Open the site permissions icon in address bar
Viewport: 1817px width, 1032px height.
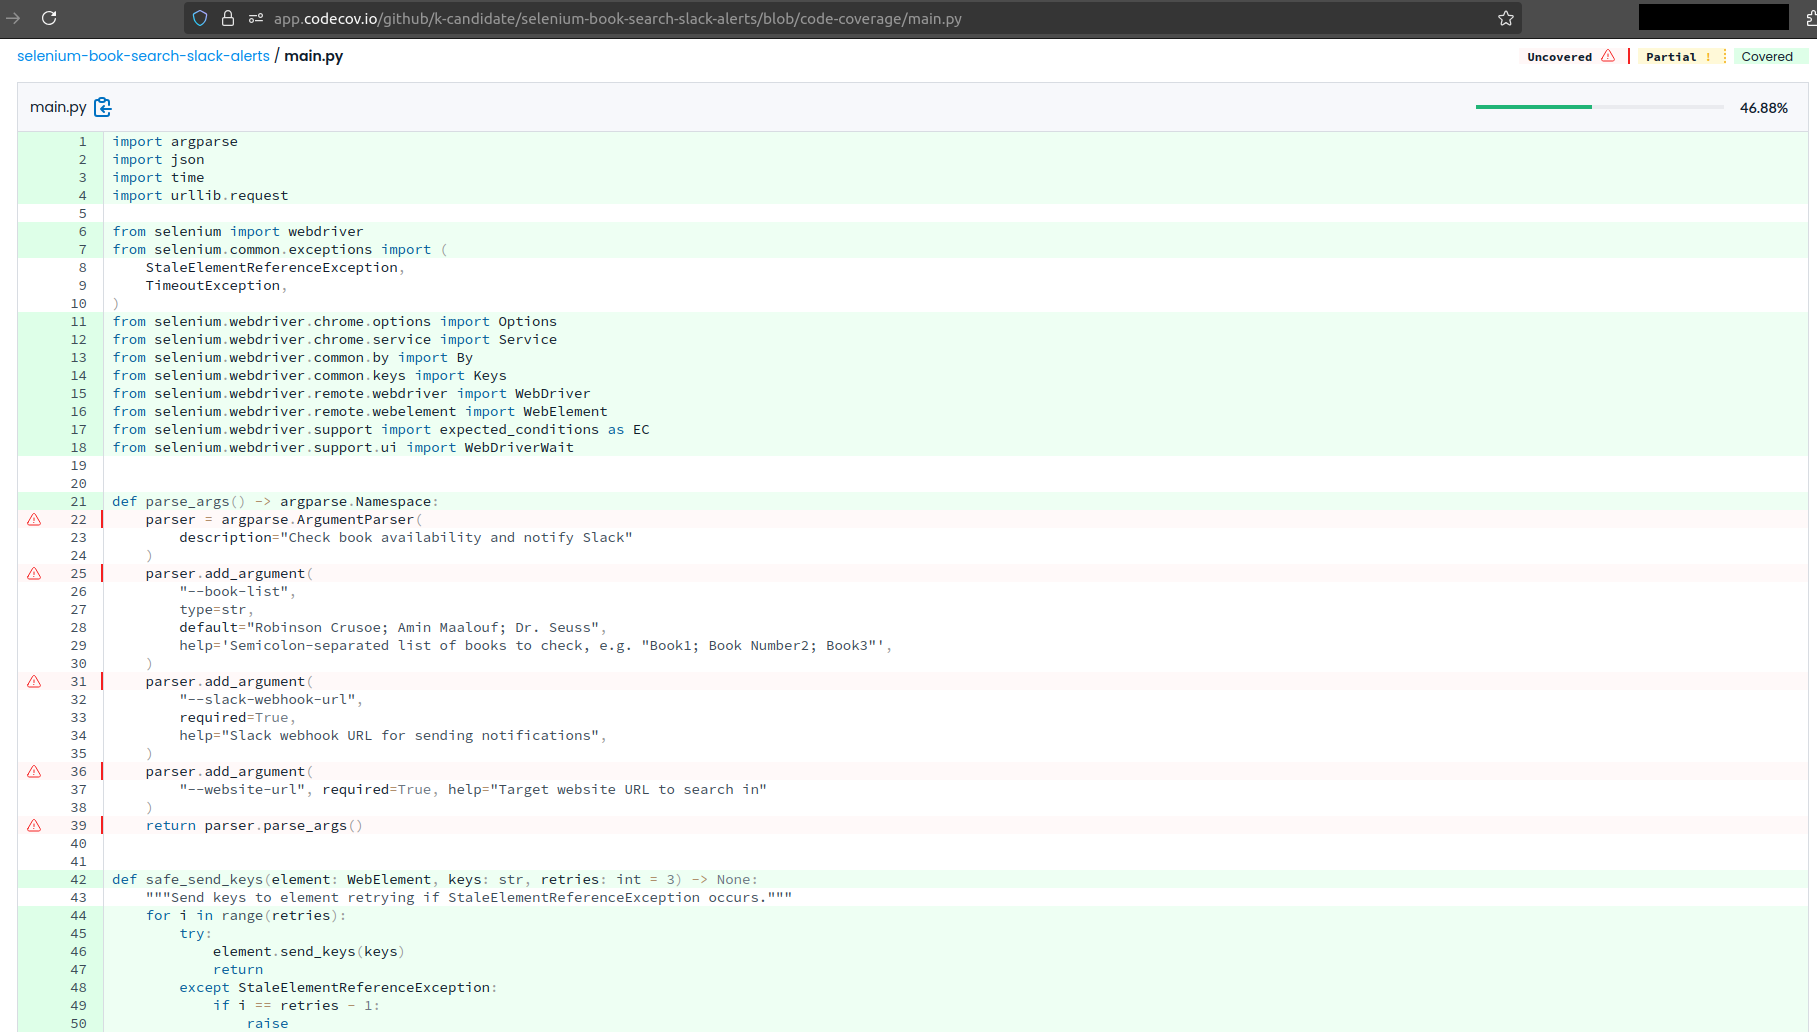(256, 18)
